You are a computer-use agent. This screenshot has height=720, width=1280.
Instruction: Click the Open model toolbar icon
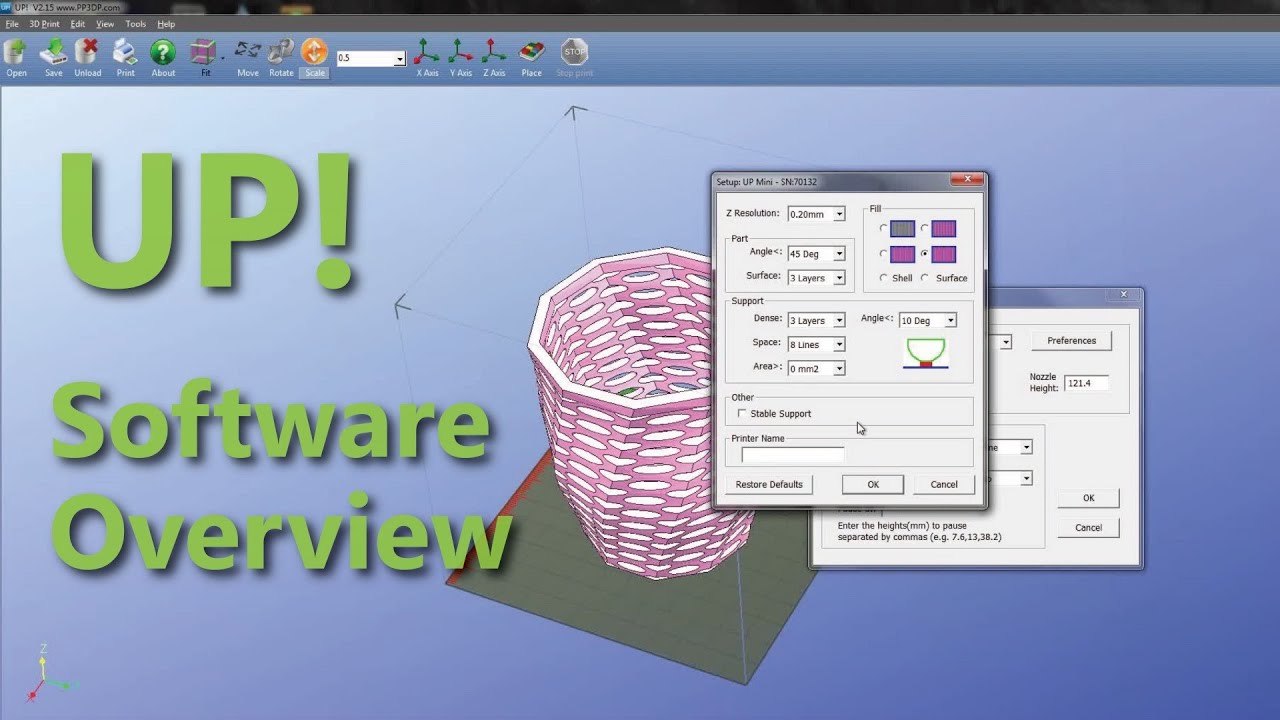coord(16,52)
